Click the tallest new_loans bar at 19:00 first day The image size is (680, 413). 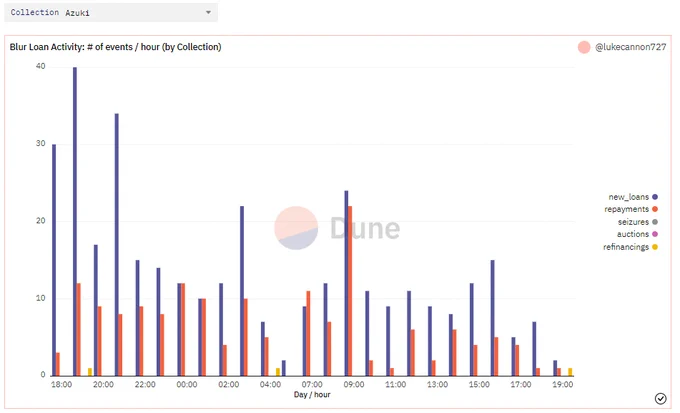[x=75, y=221]
